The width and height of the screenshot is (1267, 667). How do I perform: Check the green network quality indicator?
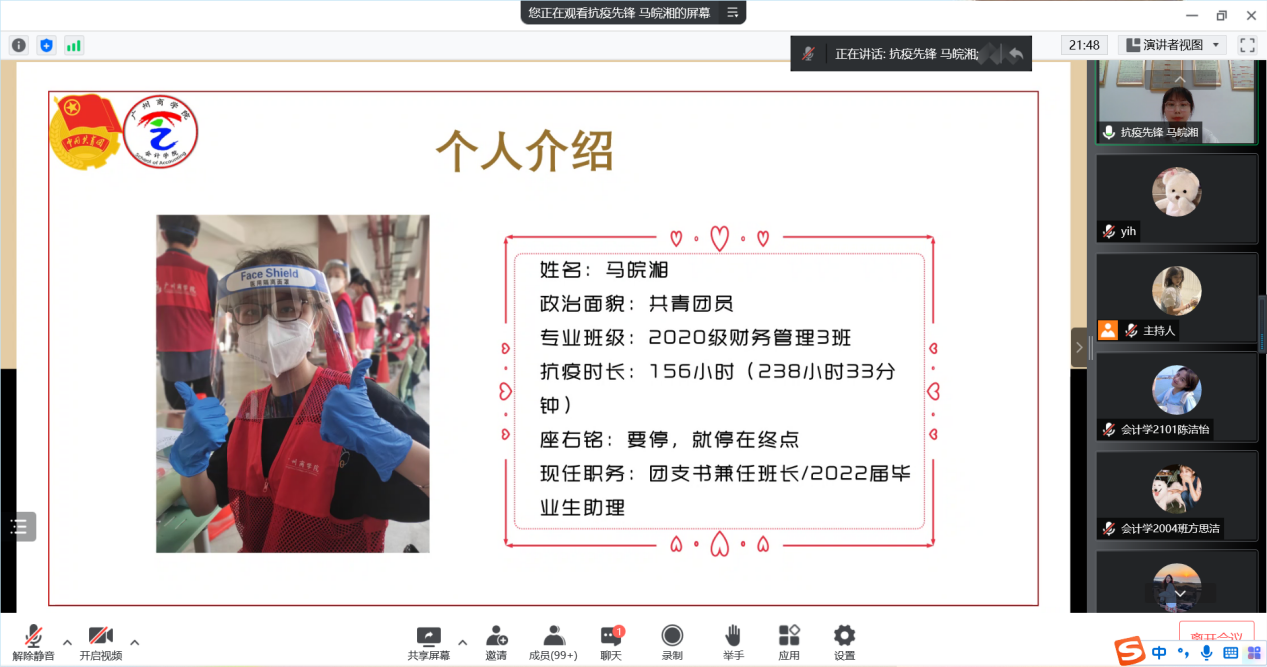(71, 45)
